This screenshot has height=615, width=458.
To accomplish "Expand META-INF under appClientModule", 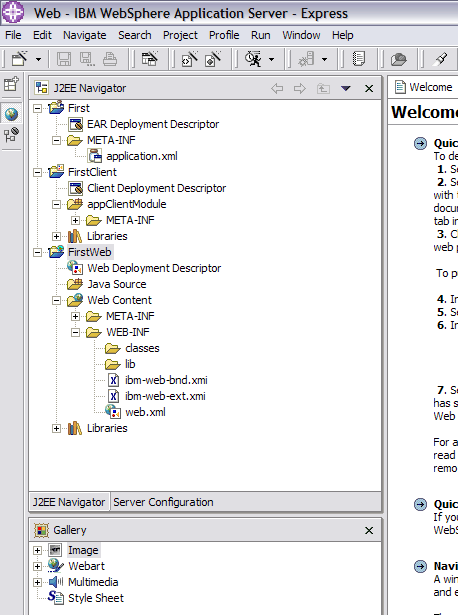I will click(x=76, y=220).
